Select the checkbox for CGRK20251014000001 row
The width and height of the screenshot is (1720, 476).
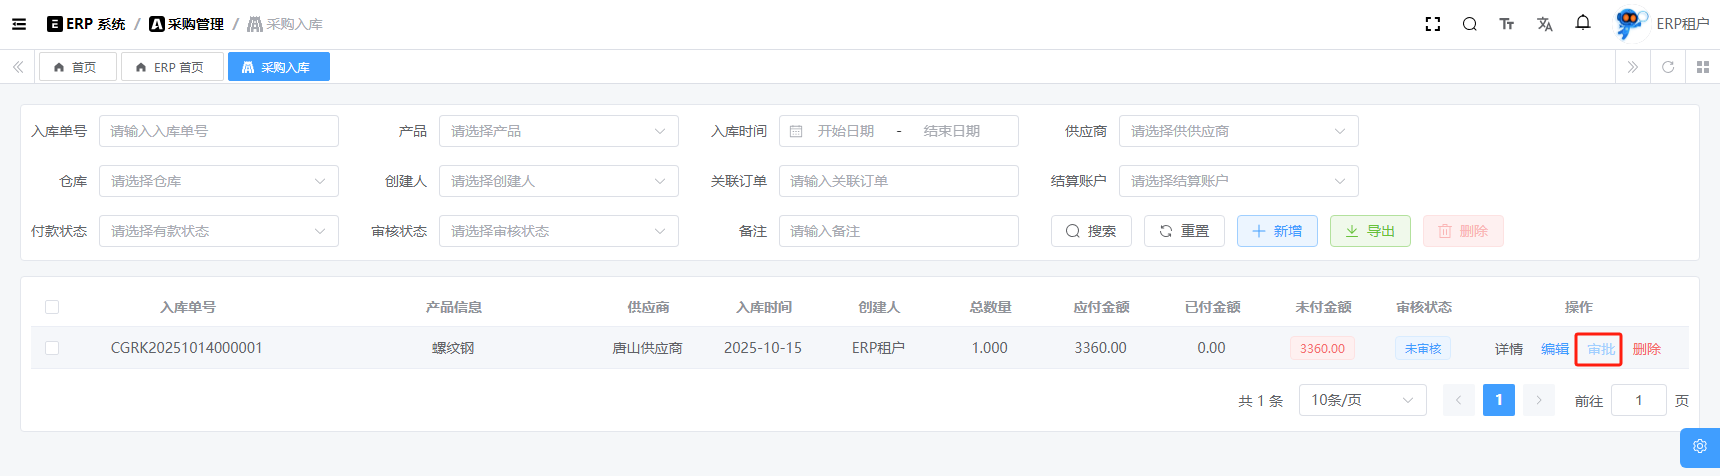point(52,348)
